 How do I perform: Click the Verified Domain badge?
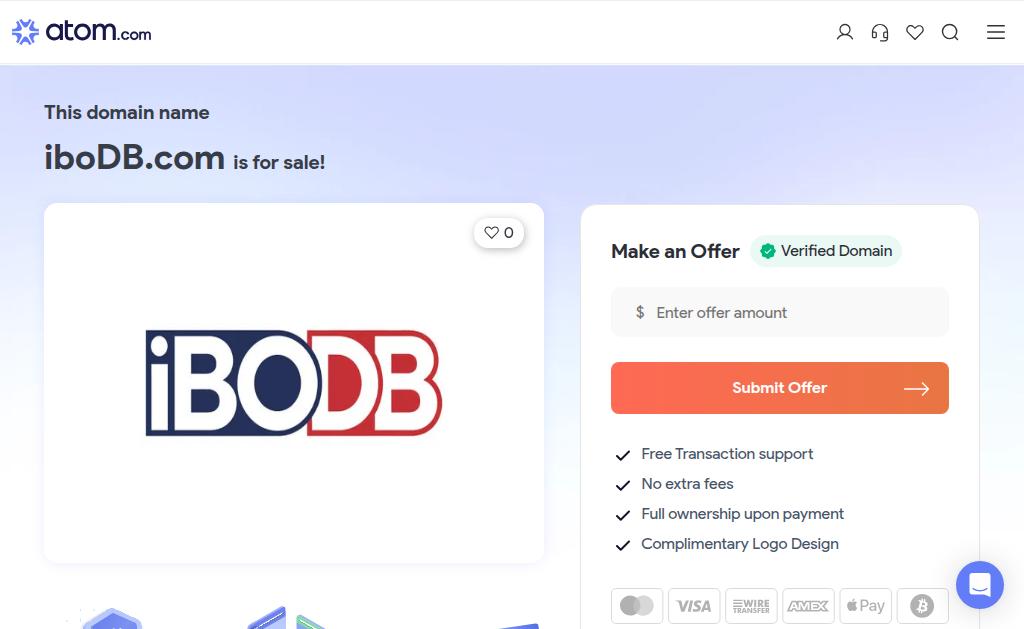click(x=826, y=251)
